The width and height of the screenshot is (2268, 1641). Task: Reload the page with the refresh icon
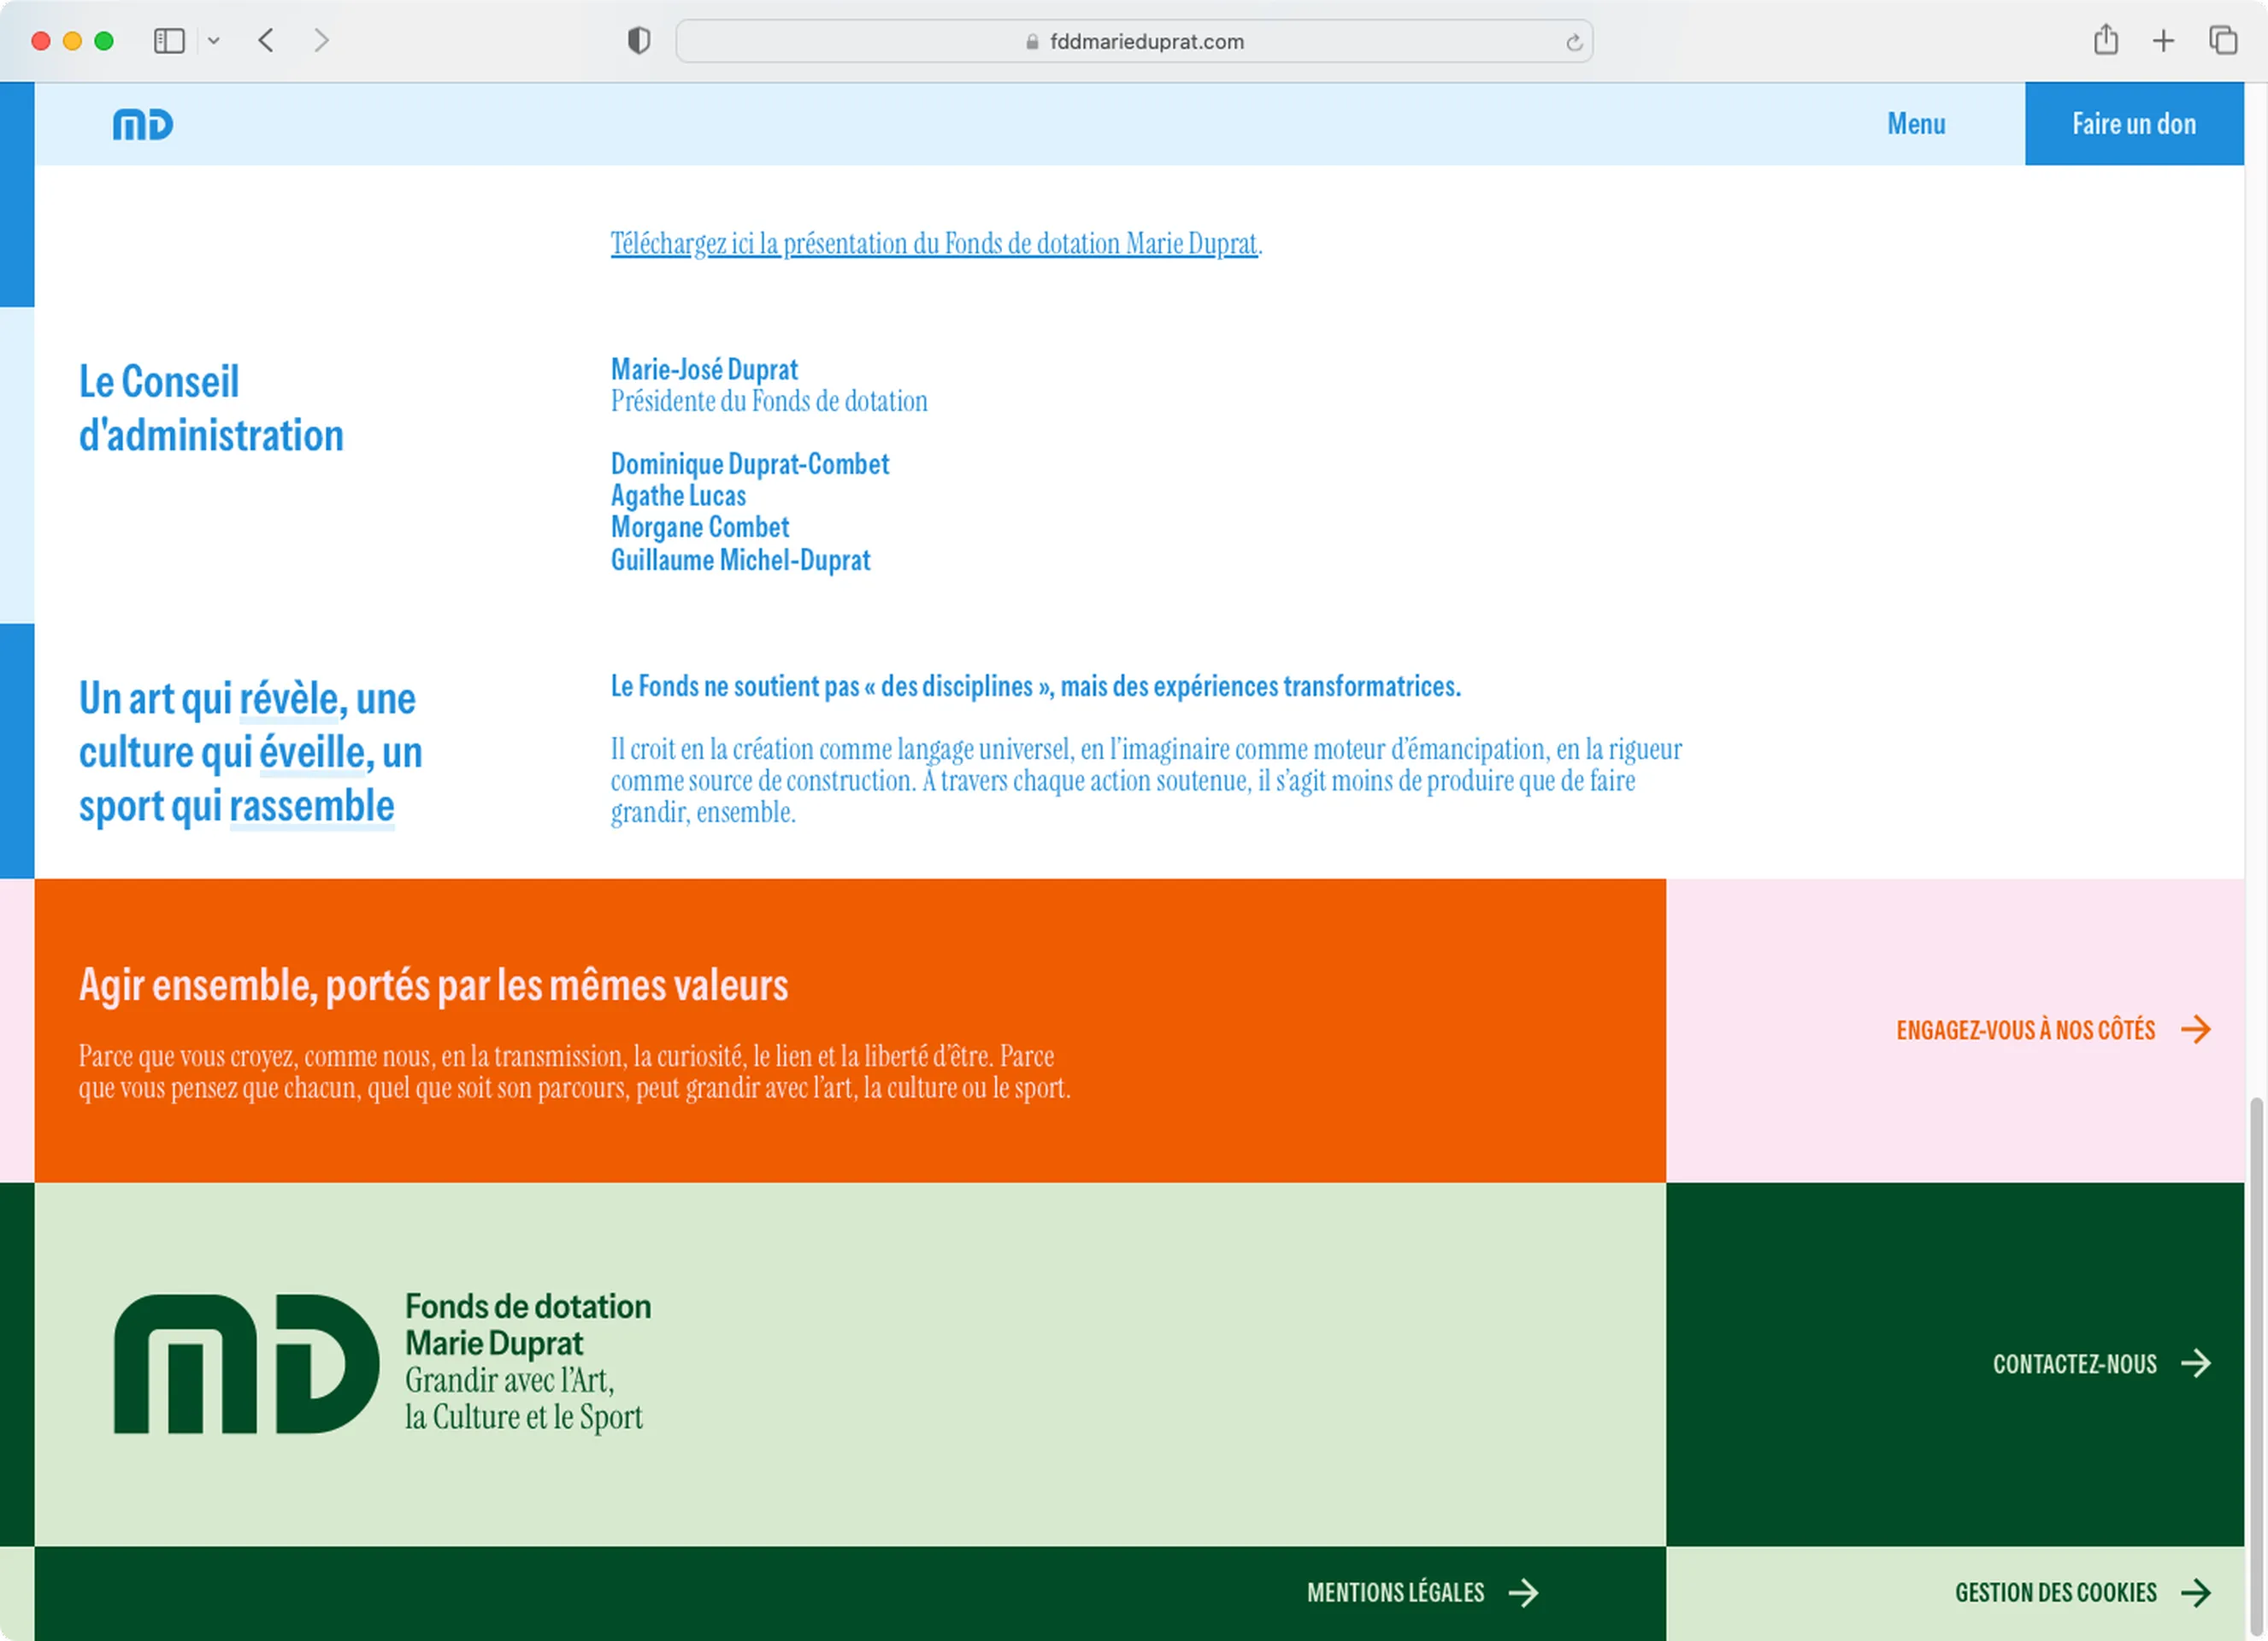[1574, 42]
